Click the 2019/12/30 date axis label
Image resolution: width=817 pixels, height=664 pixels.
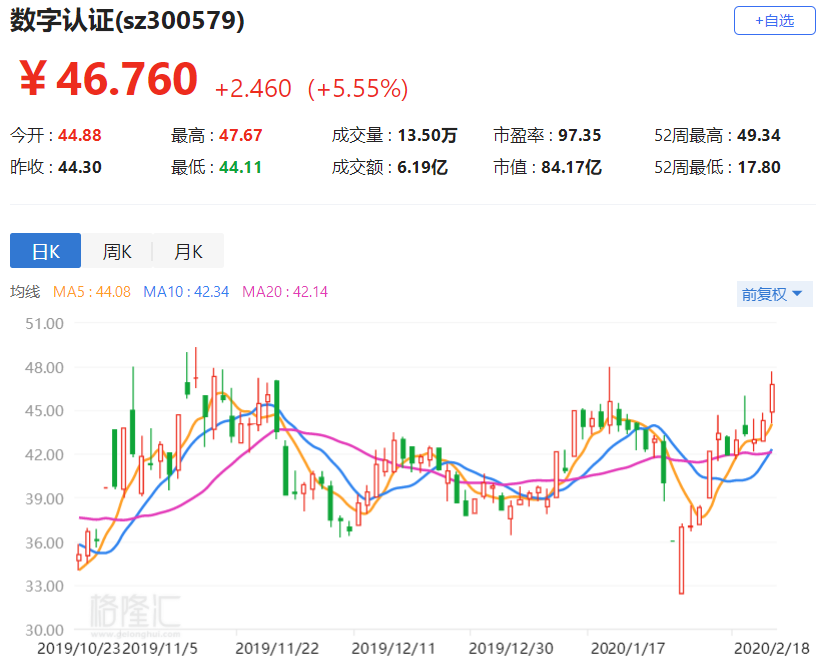pyautogui.click(x=511, y=648)
